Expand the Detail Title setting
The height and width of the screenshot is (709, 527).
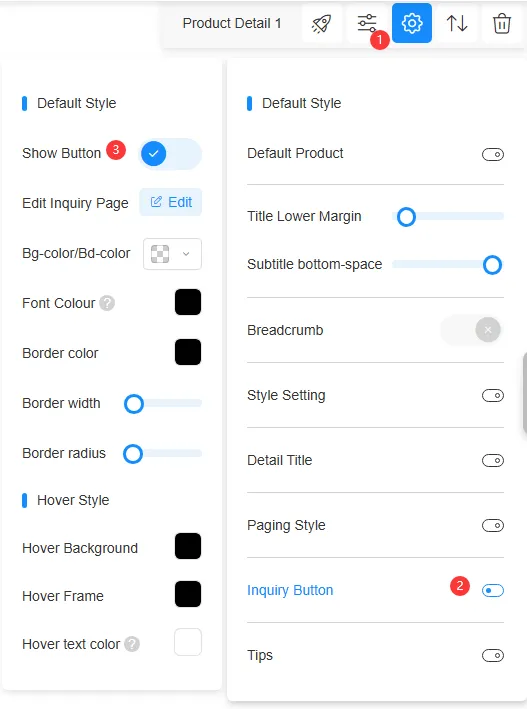tap(493, 461)
